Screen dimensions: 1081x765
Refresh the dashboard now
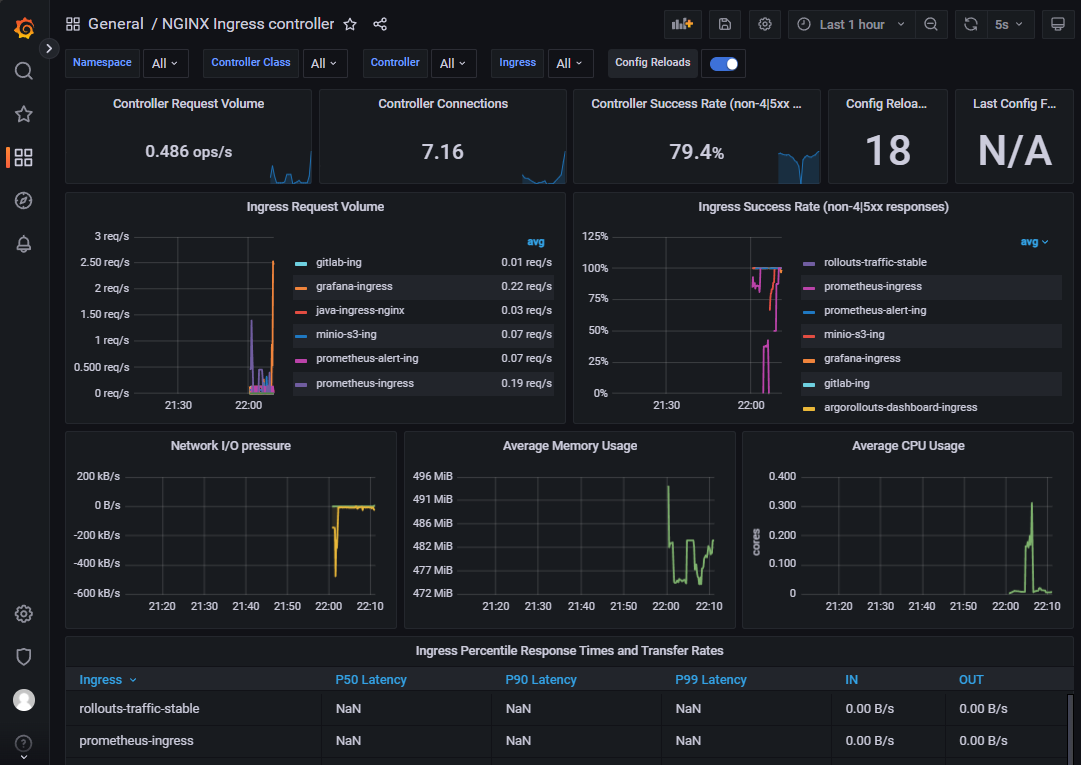pos(971,24)
